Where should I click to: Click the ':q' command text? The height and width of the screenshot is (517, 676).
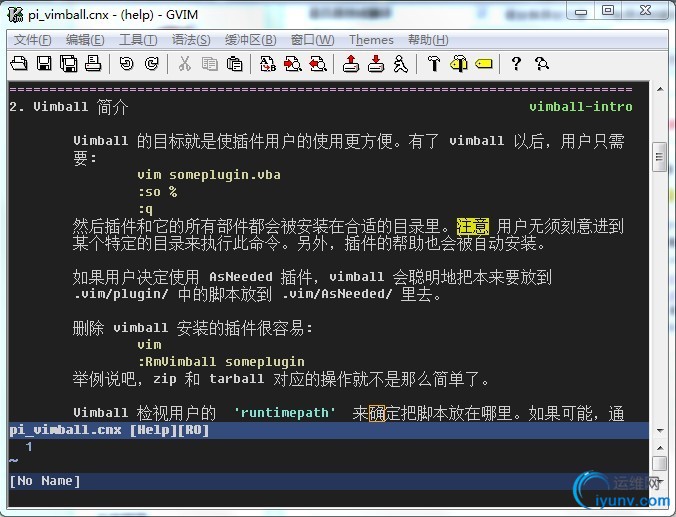(x=145, y=209)
